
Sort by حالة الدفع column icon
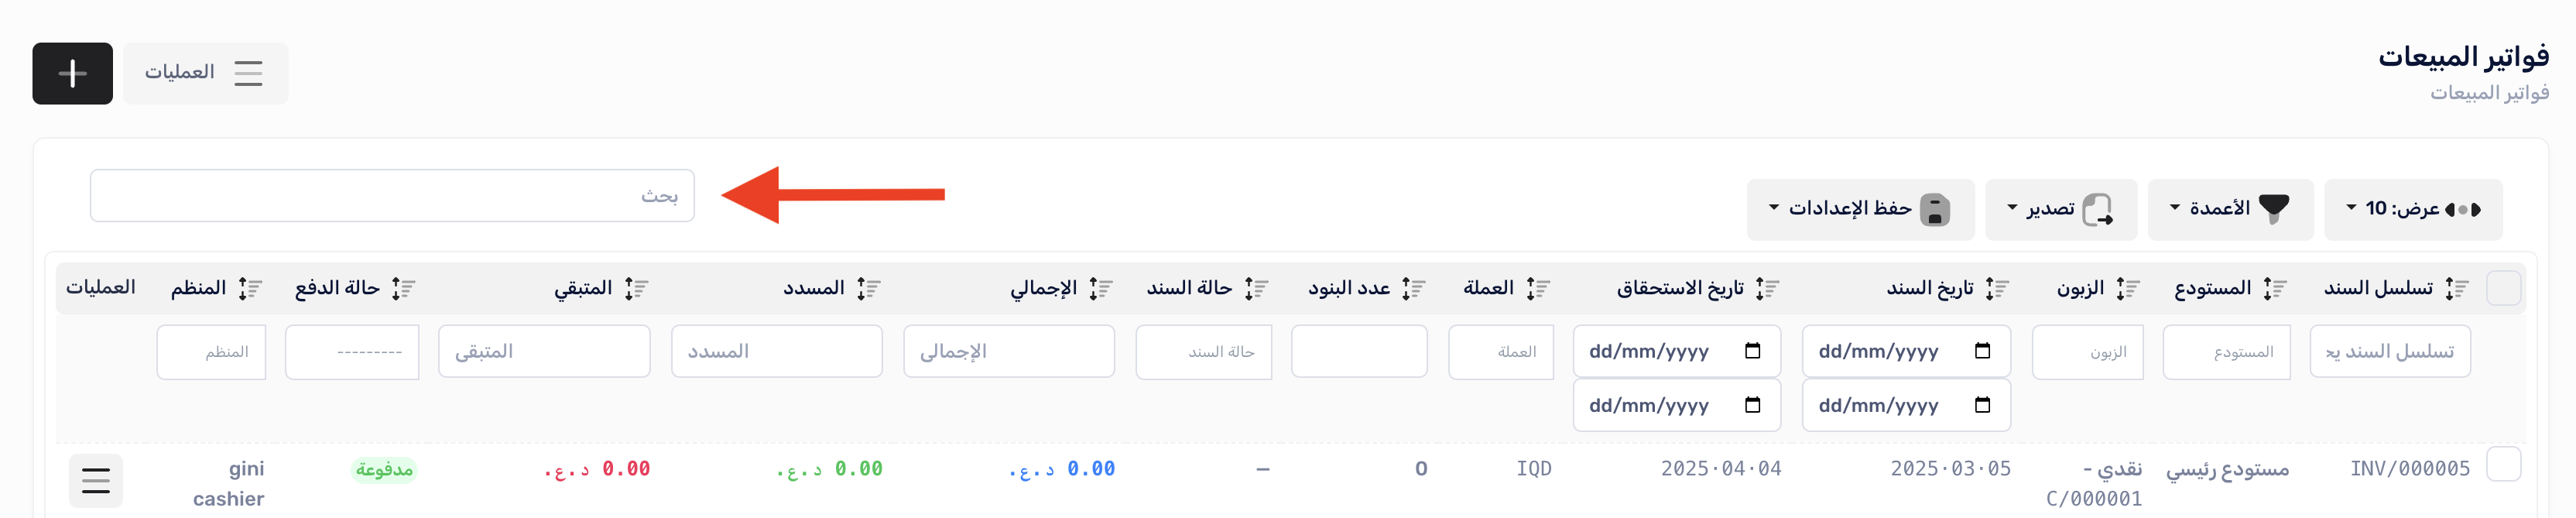point(403,289)
